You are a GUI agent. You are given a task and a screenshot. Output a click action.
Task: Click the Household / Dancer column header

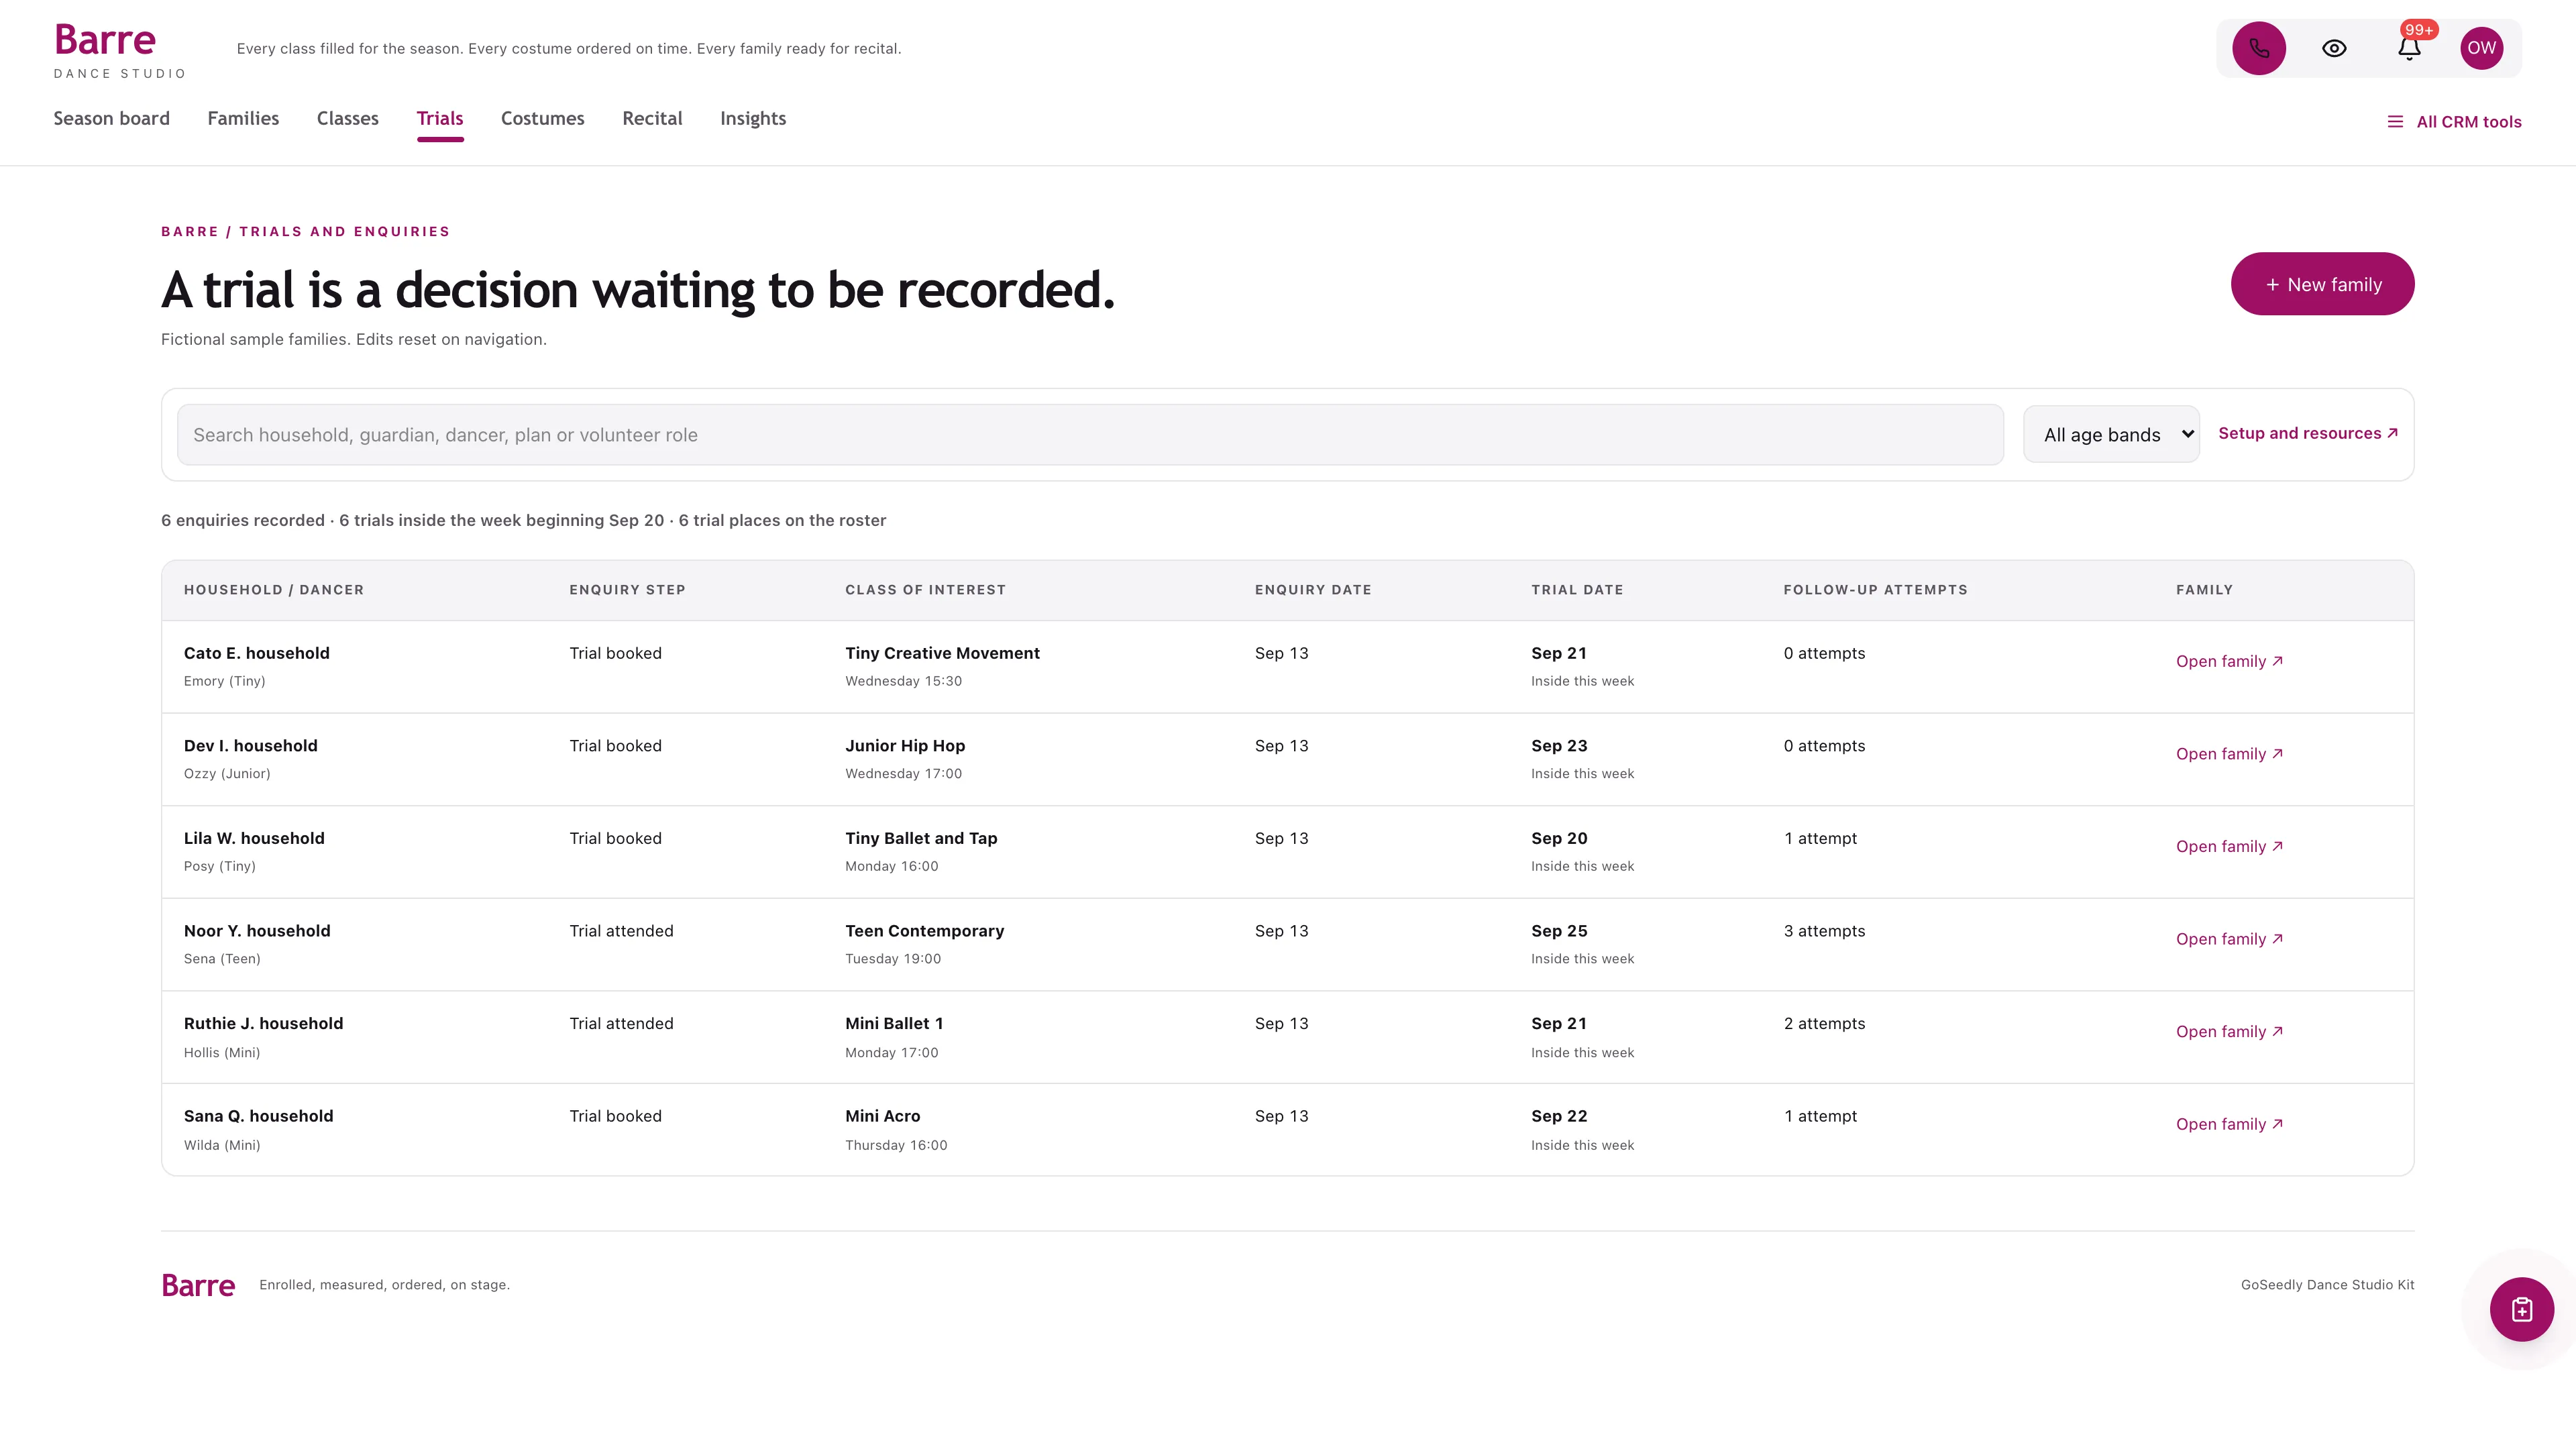(274, 590)
